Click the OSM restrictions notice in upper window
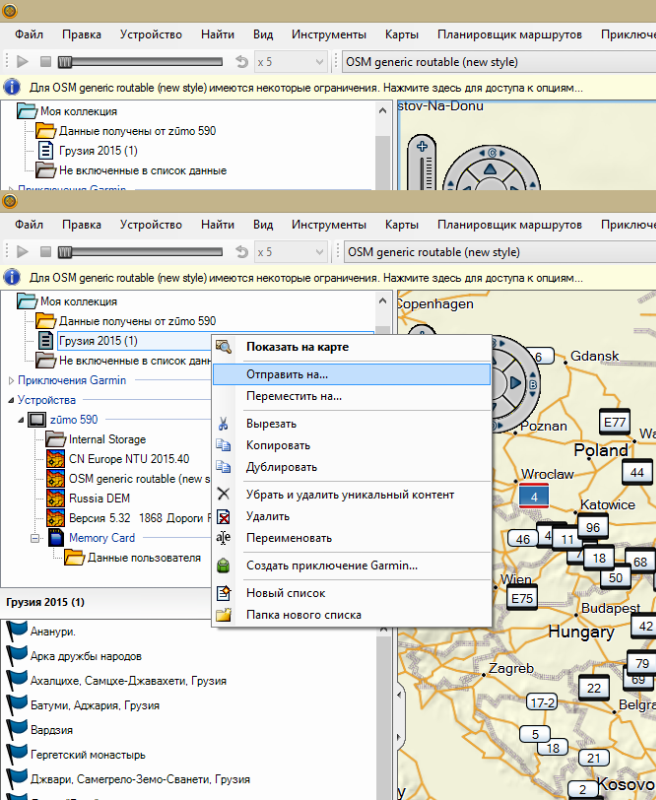Image resolution: width=656 pixels, height=800 pixels. click(x=306, y=88)
